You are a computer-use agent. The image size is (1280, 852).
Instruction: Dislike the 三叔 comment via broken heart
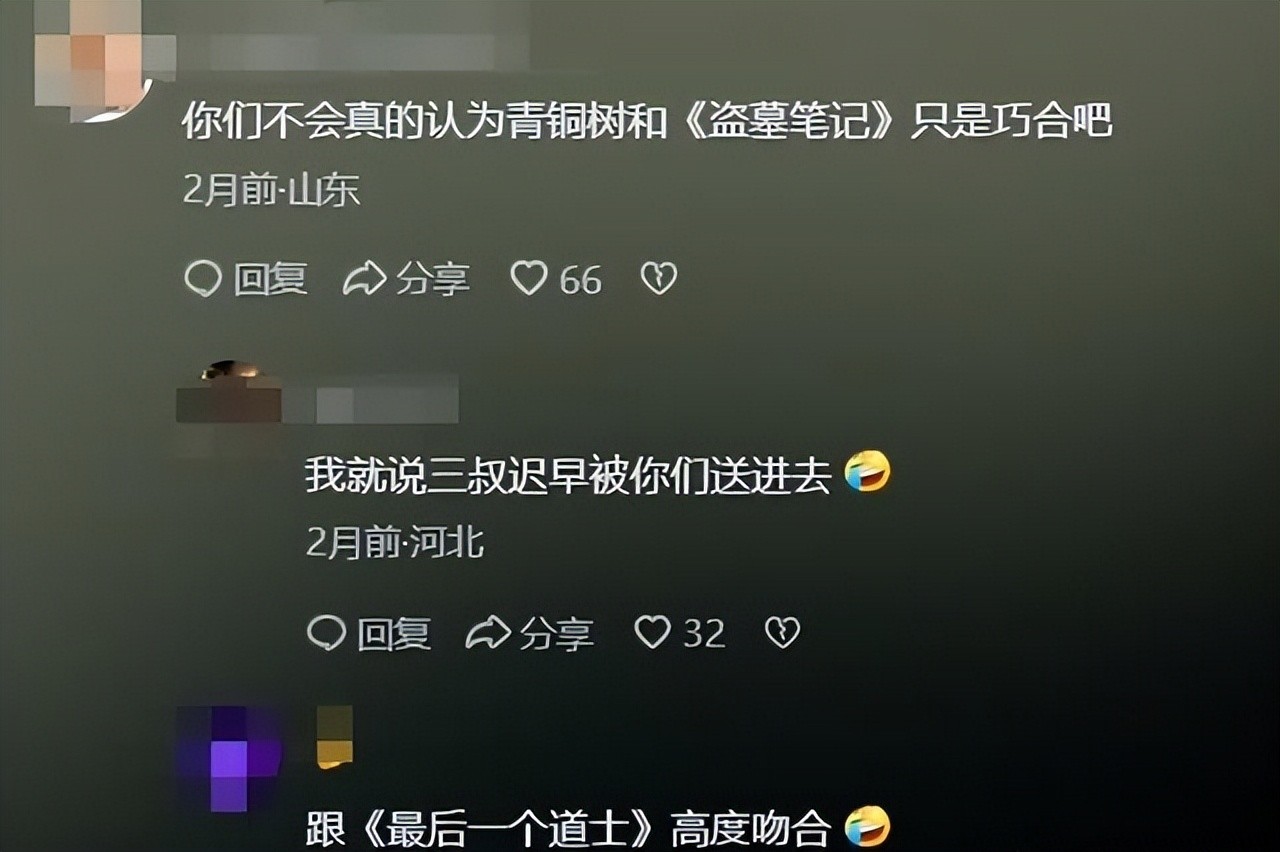[782, 632]
